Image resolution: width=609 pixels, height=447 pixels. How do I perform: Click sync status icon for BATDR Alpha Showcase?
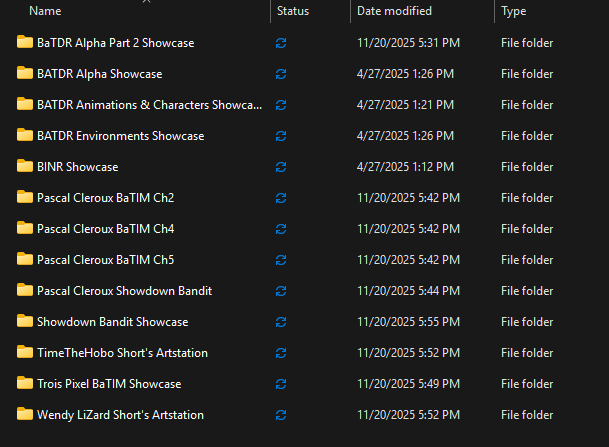point(281,74)
